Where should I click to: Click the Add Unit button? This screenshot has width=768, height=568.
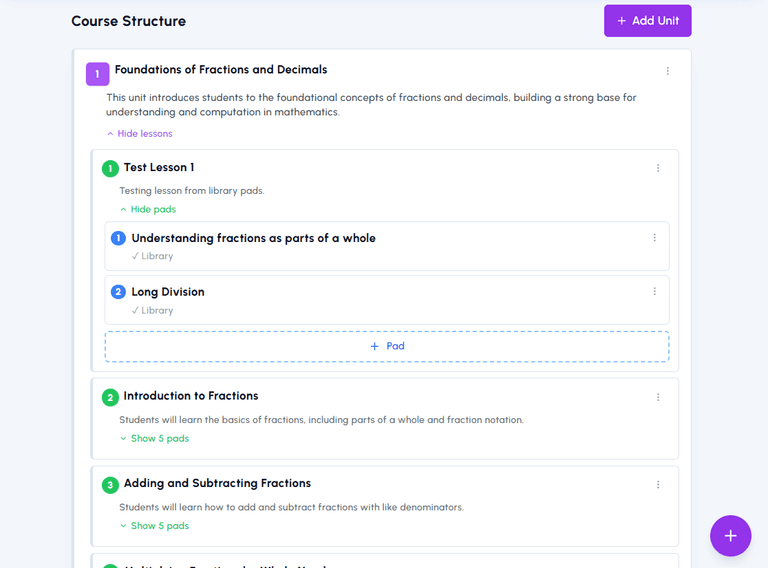coord(648,21)
